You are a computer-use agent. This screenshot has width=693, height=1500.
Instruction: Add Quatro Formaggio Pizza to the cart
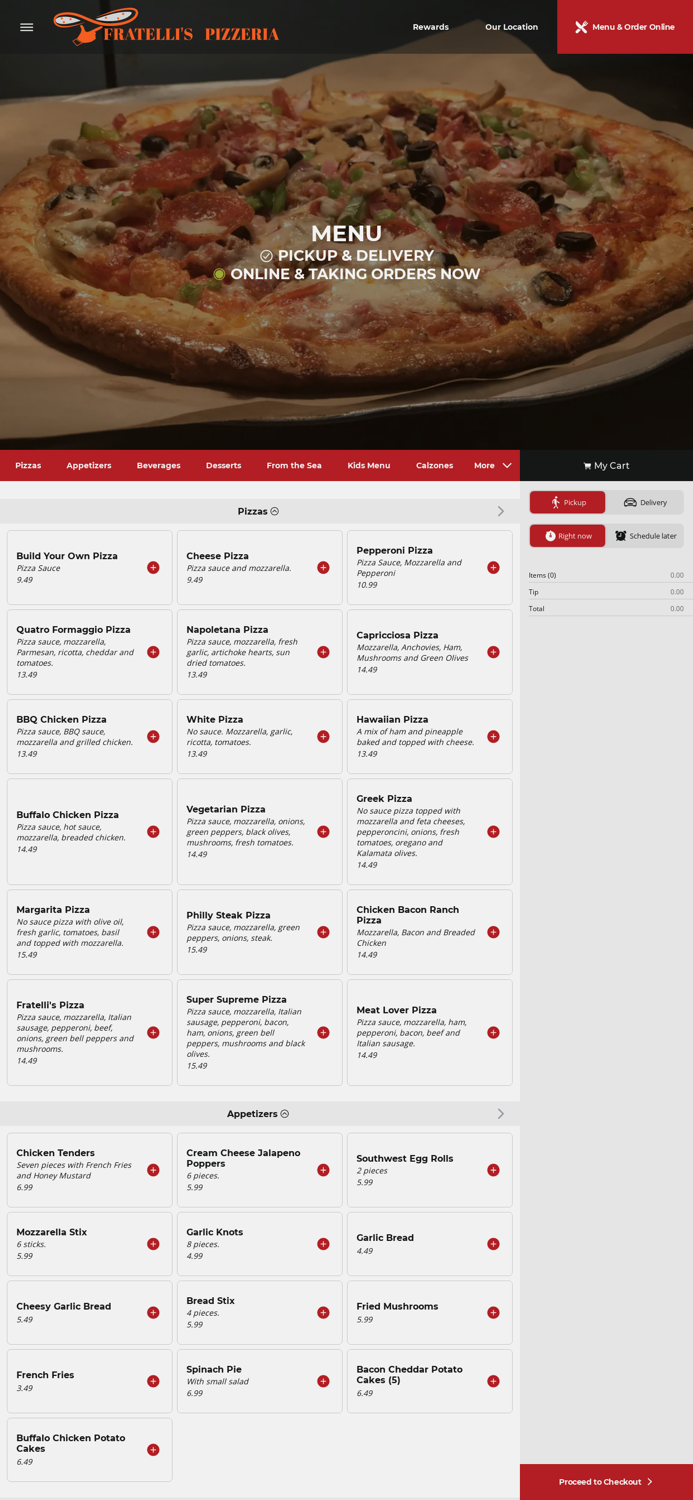153,652
